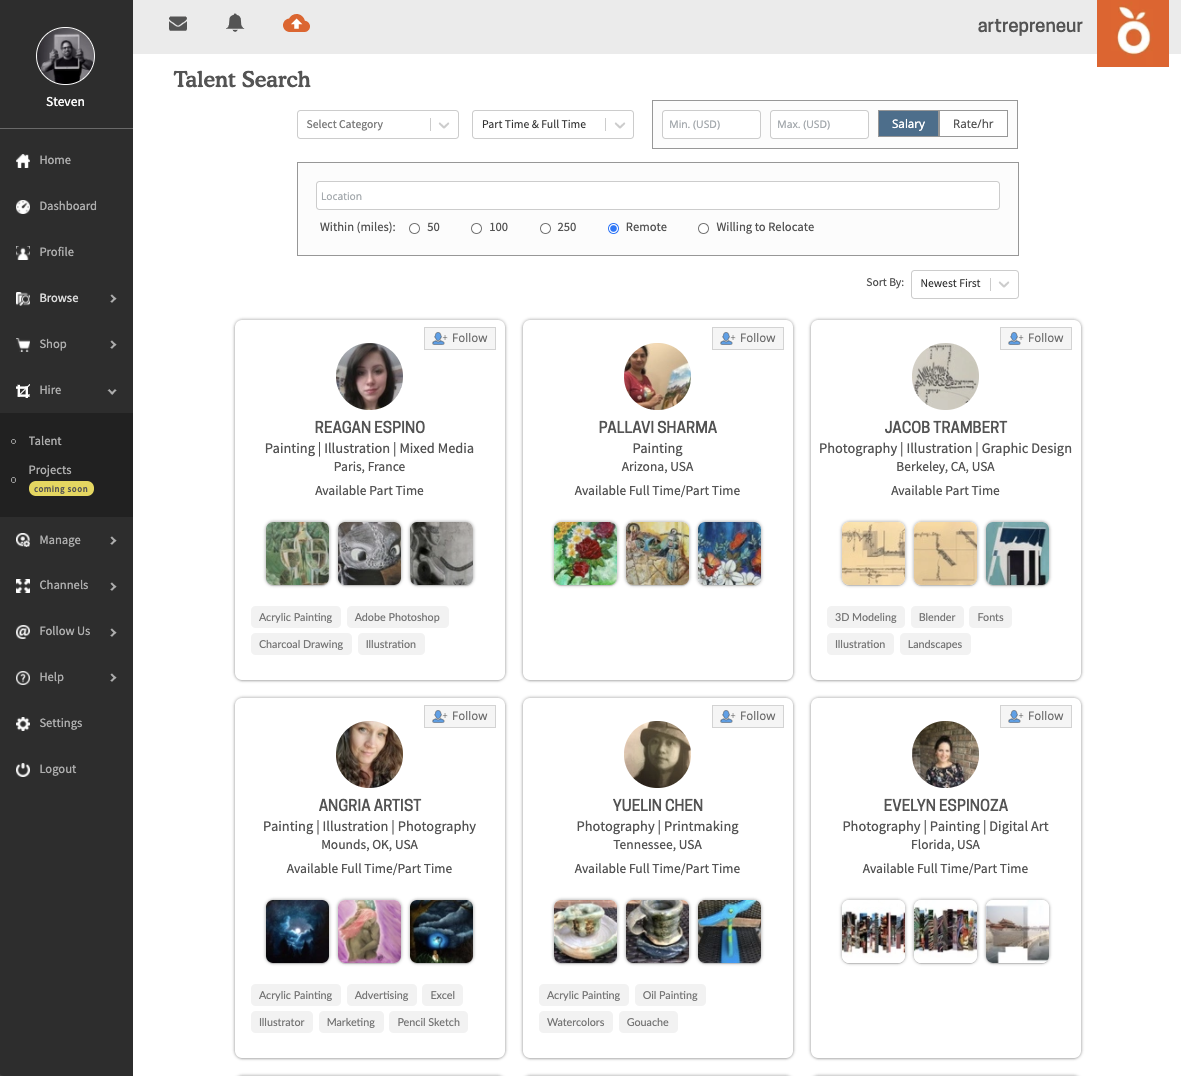Open Angria Artist's pink figure painting thumbnail
The height and width of the screenshot is (1076, 1181).
(x=369, y=931)
